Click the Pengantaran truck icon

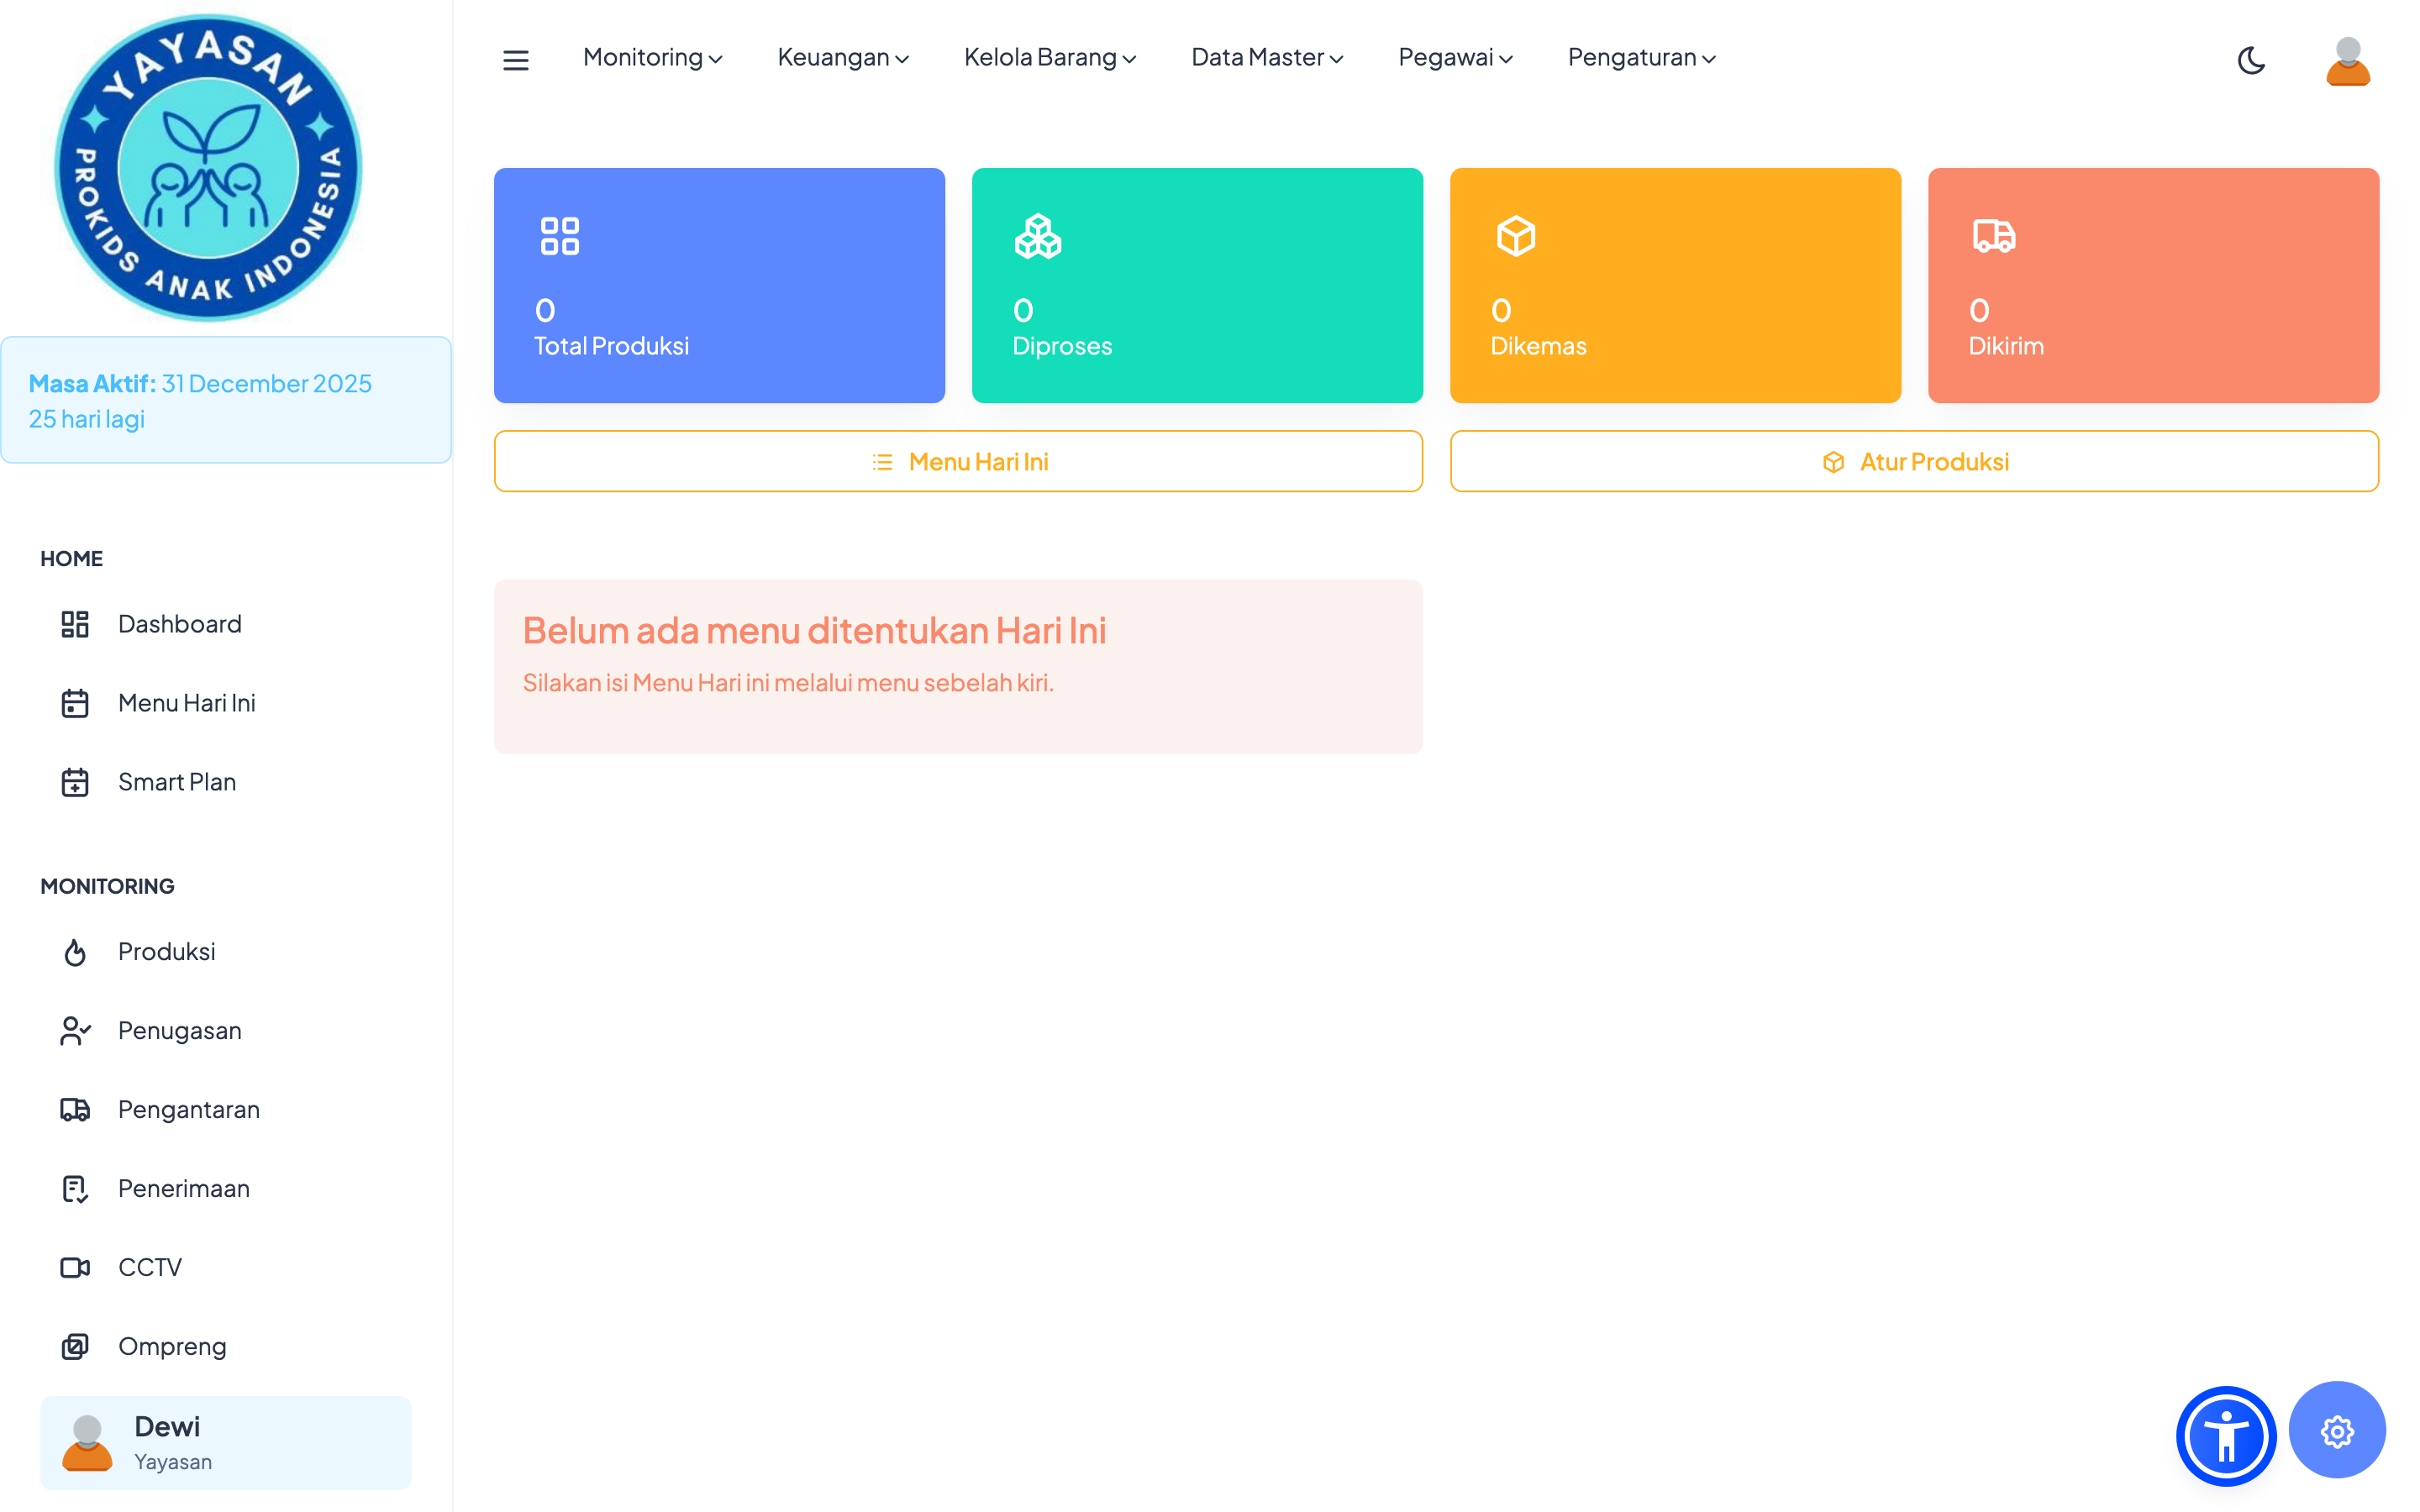click(x=75, y=1110)
